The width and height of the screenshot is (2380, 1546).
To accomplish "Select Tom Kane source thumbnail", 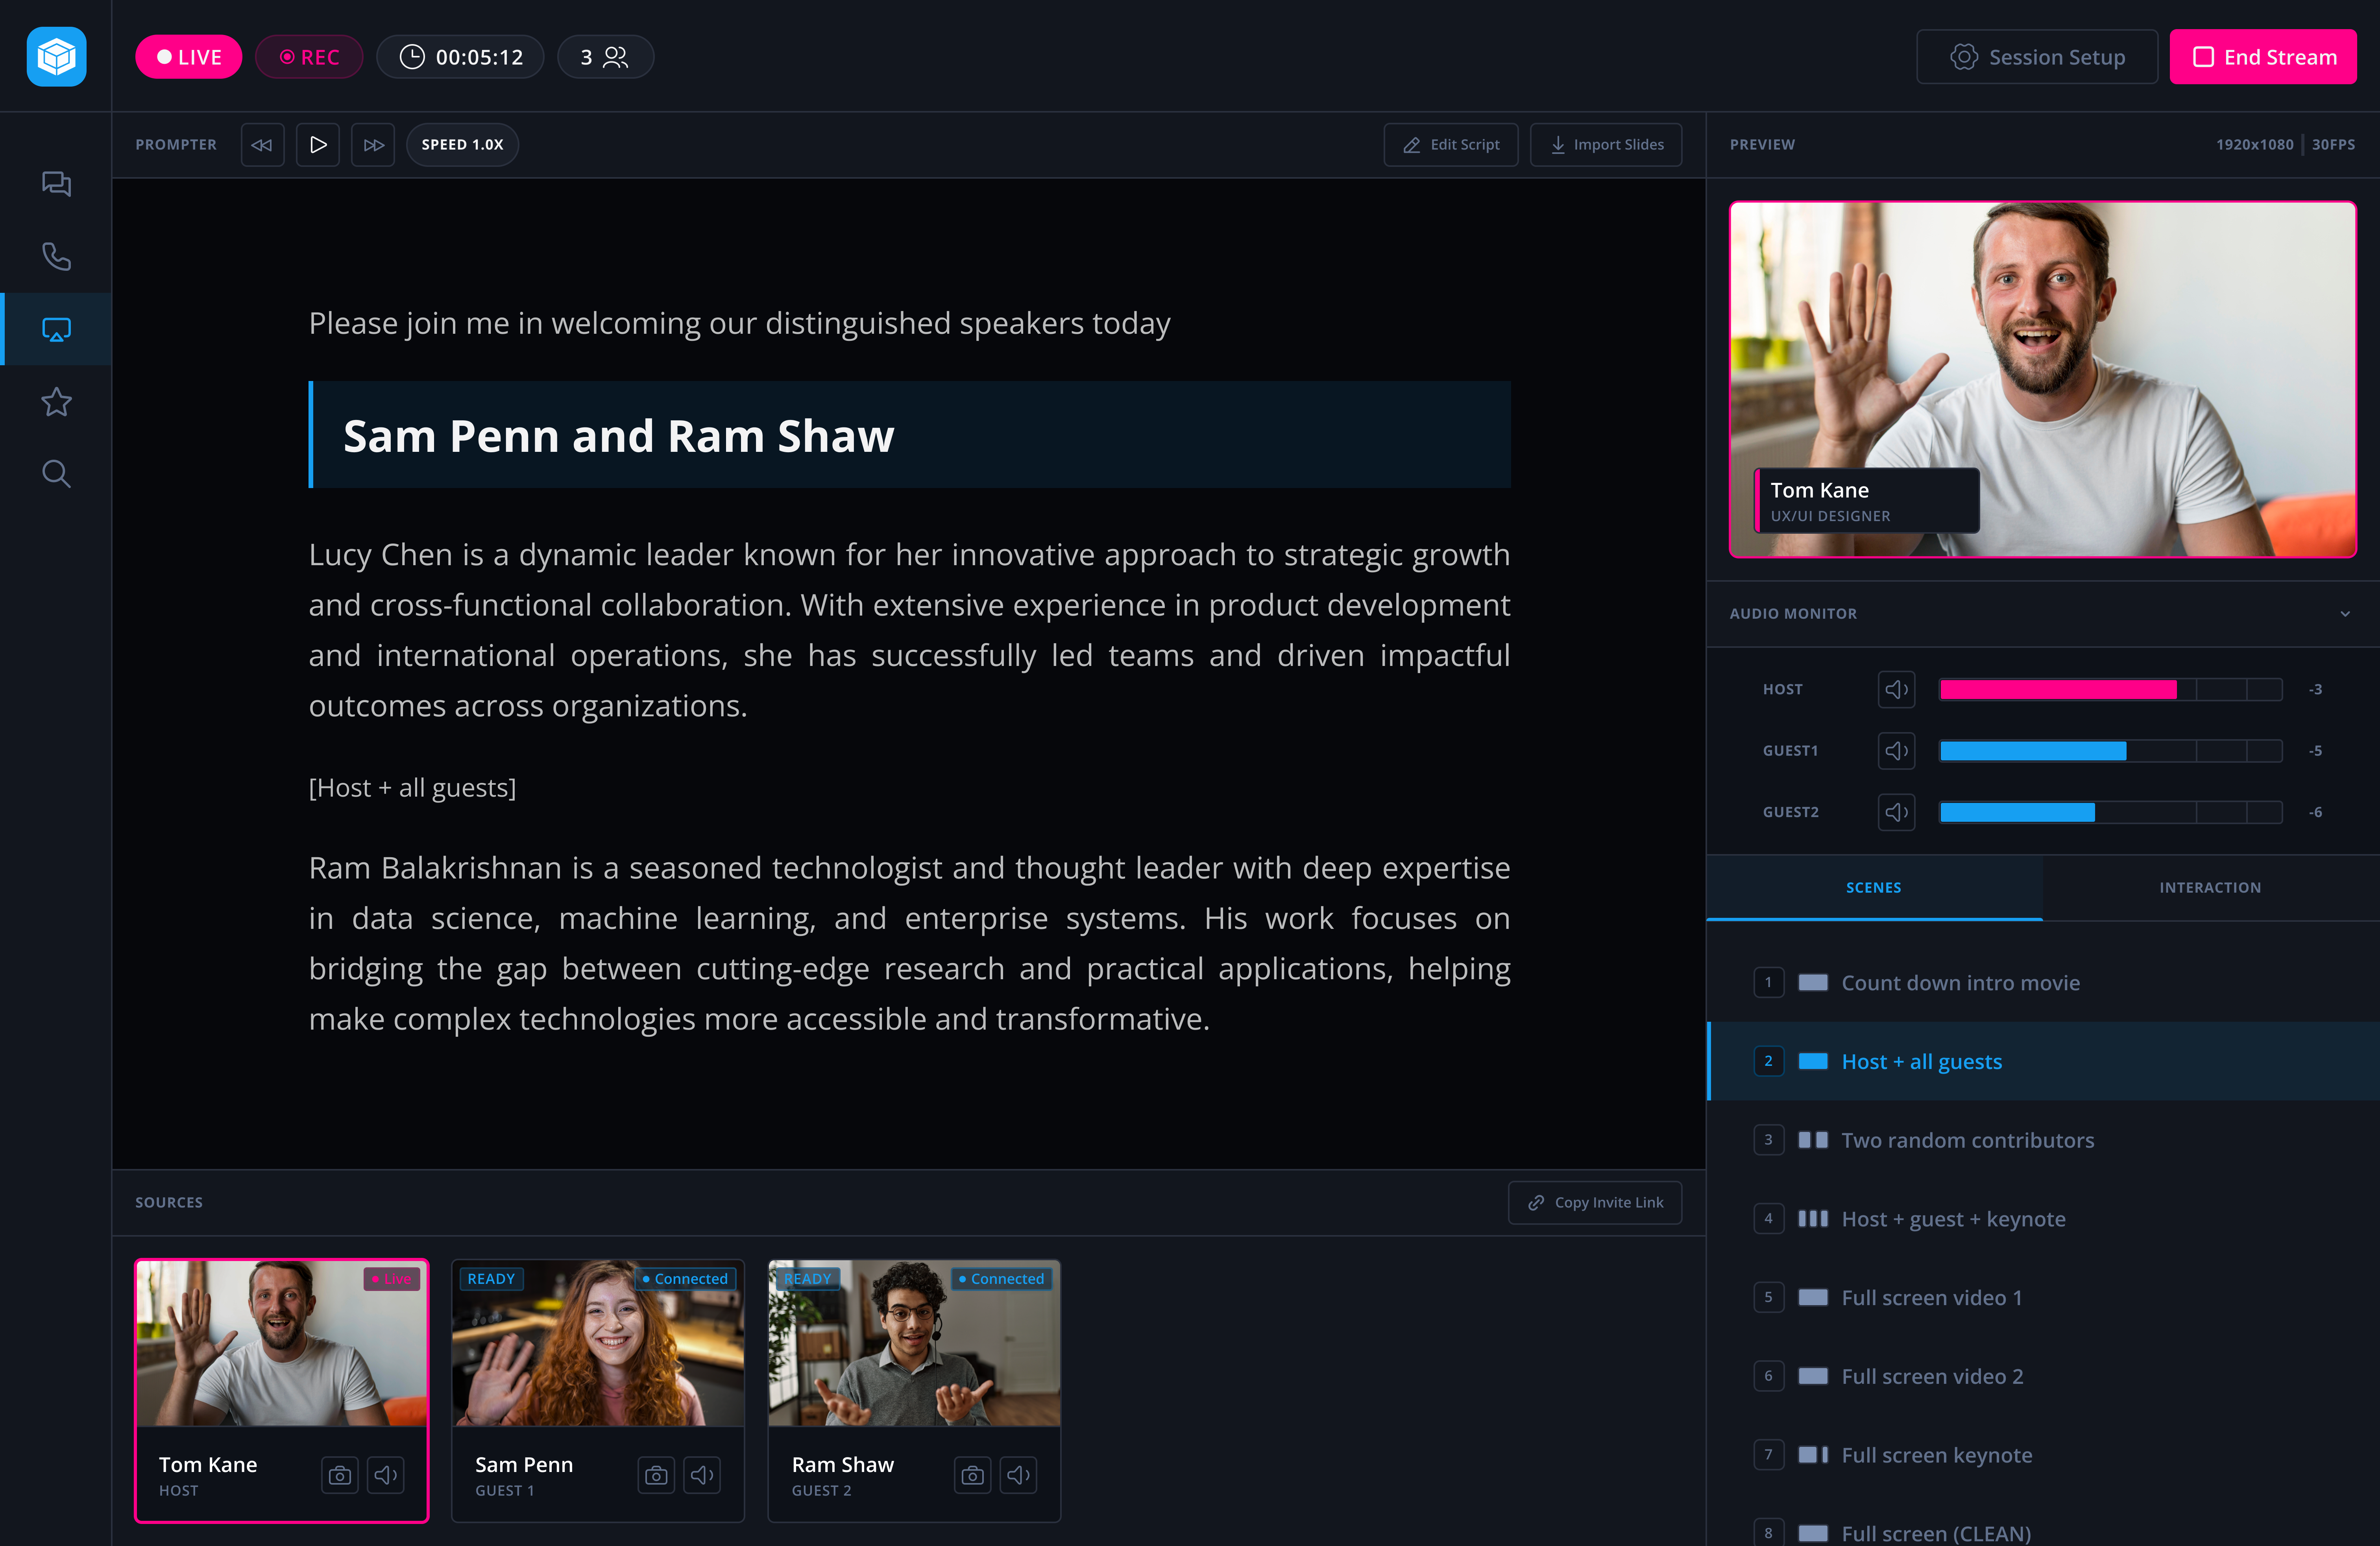I will pyautogui.click(x=282, y=1343).
